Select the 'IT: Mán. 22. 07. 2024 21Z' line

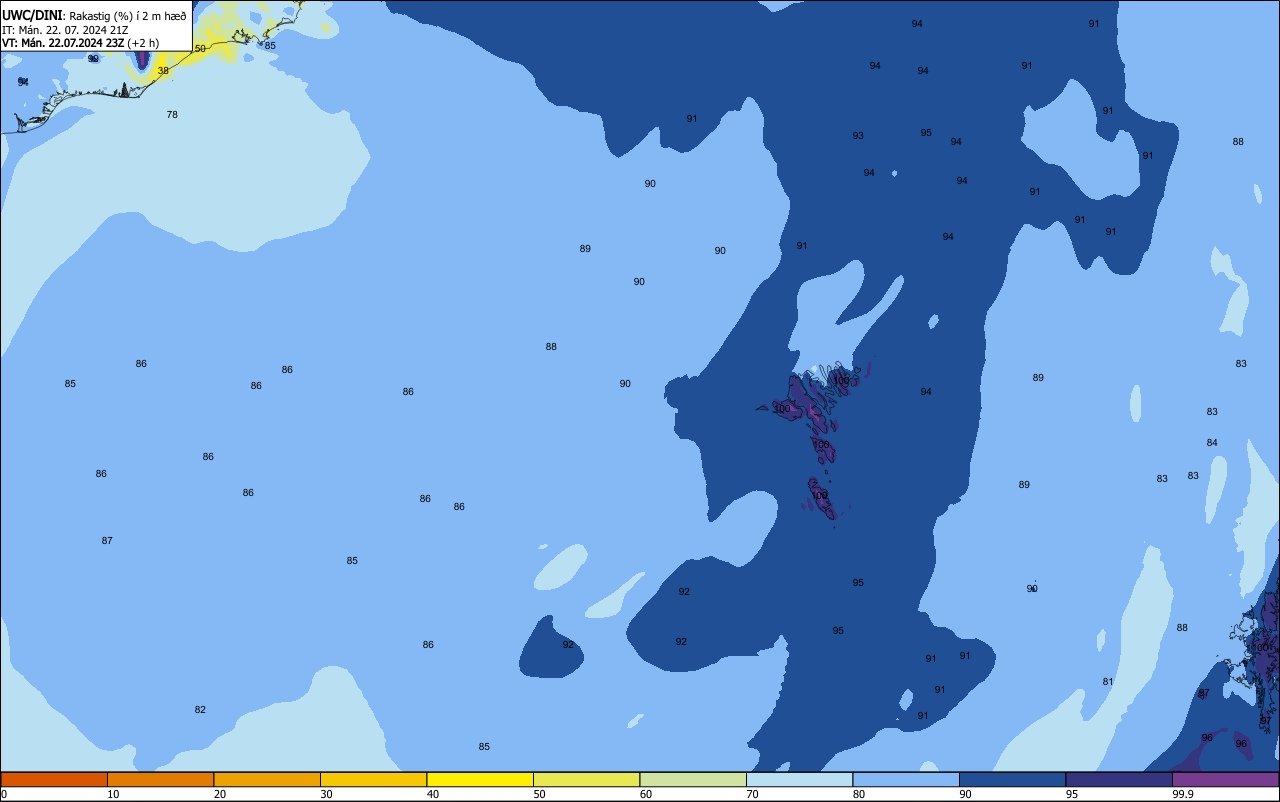point(65,30)
